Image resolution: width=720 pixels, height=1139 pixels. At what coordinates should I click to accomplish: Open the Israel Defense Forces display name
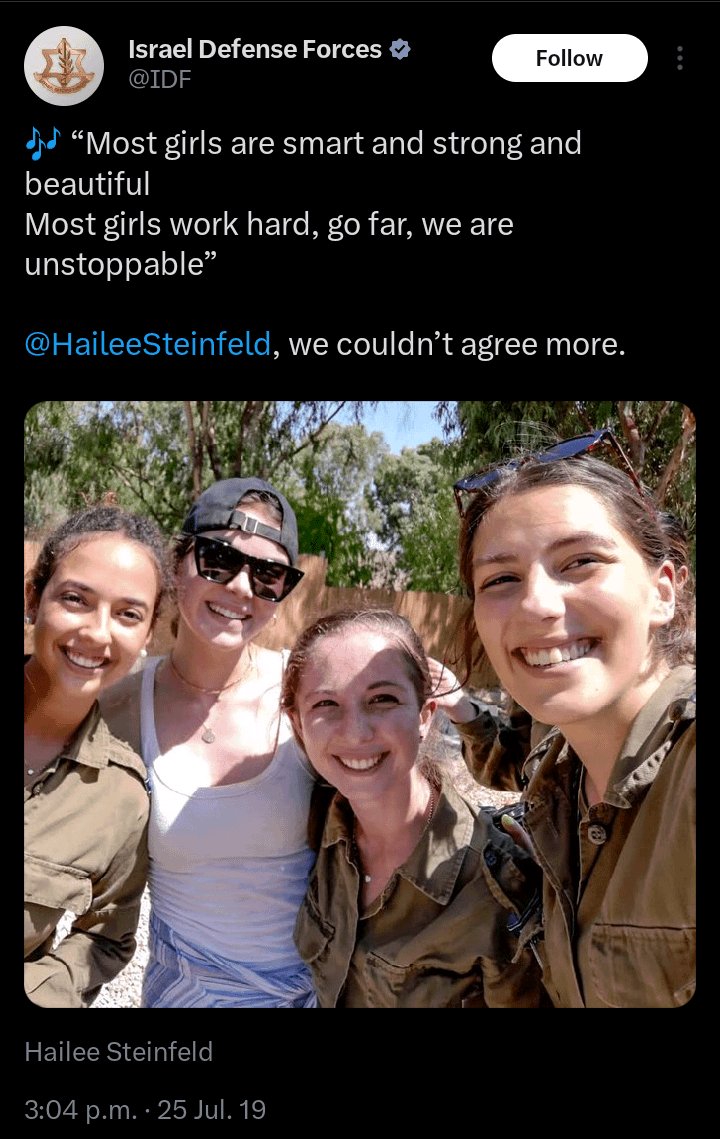[x=255, y=49]
